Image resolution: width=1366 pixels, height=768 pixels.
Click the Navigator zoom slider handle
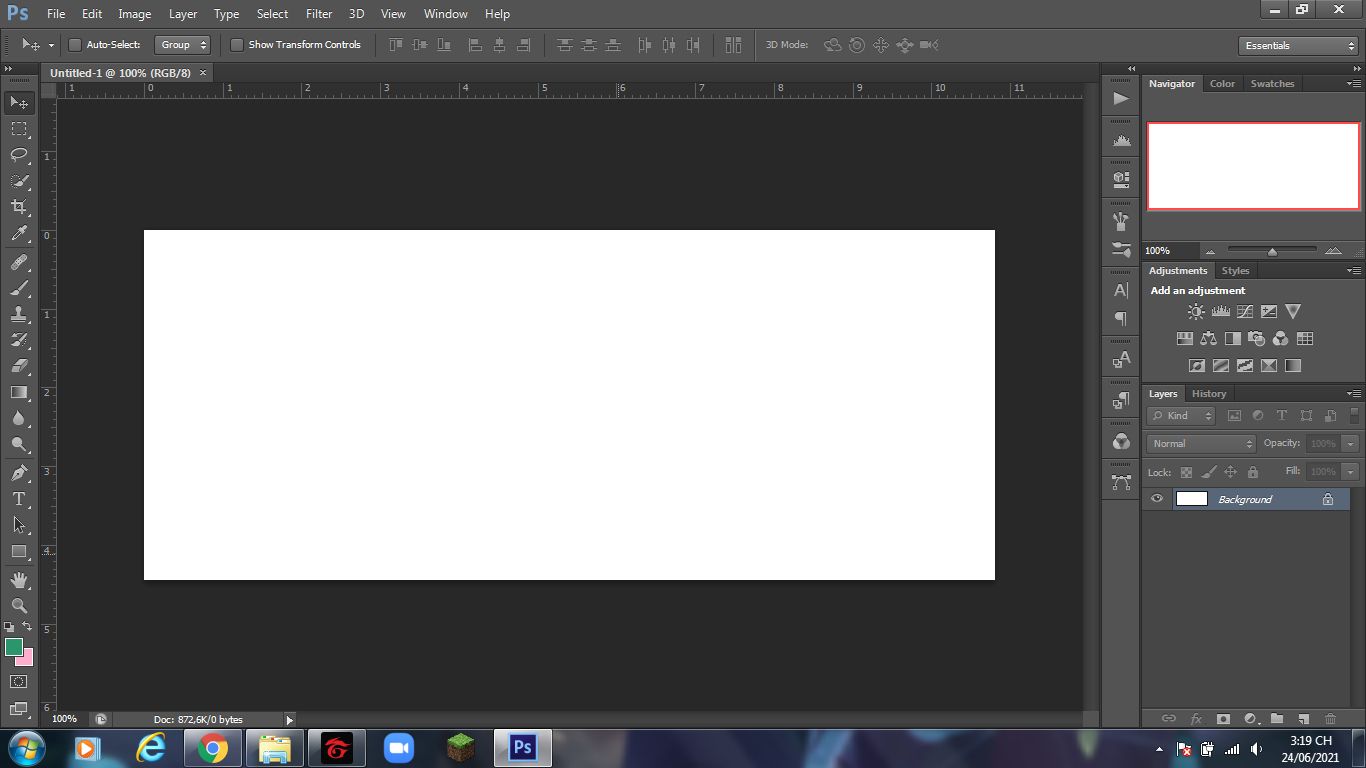tap(1272, 252)
